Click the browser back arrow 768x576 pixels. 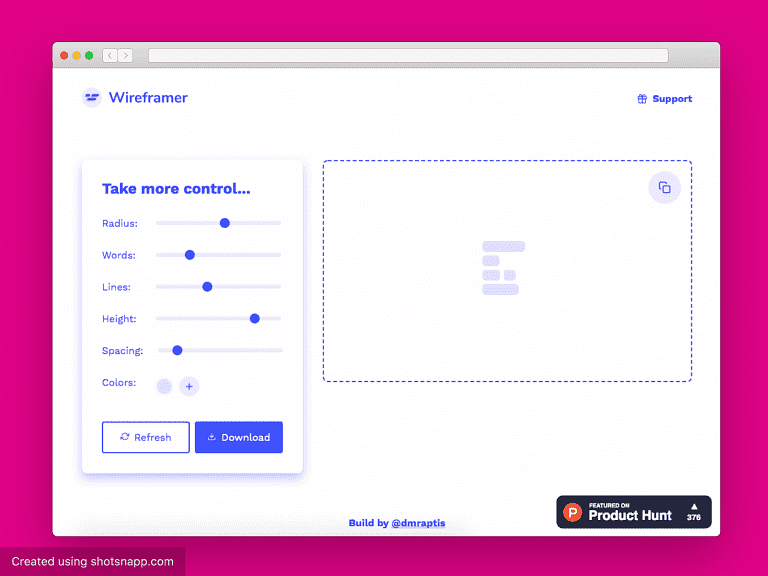pos(107,56)
